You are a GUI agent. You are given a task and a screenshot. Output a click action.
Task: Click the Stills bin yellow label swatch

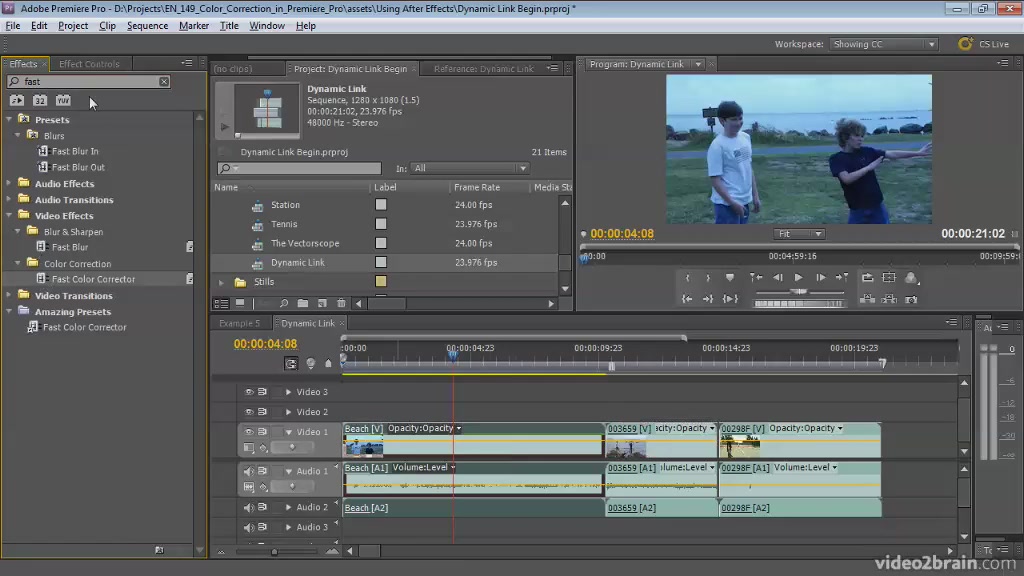click(x=381, y=281)
